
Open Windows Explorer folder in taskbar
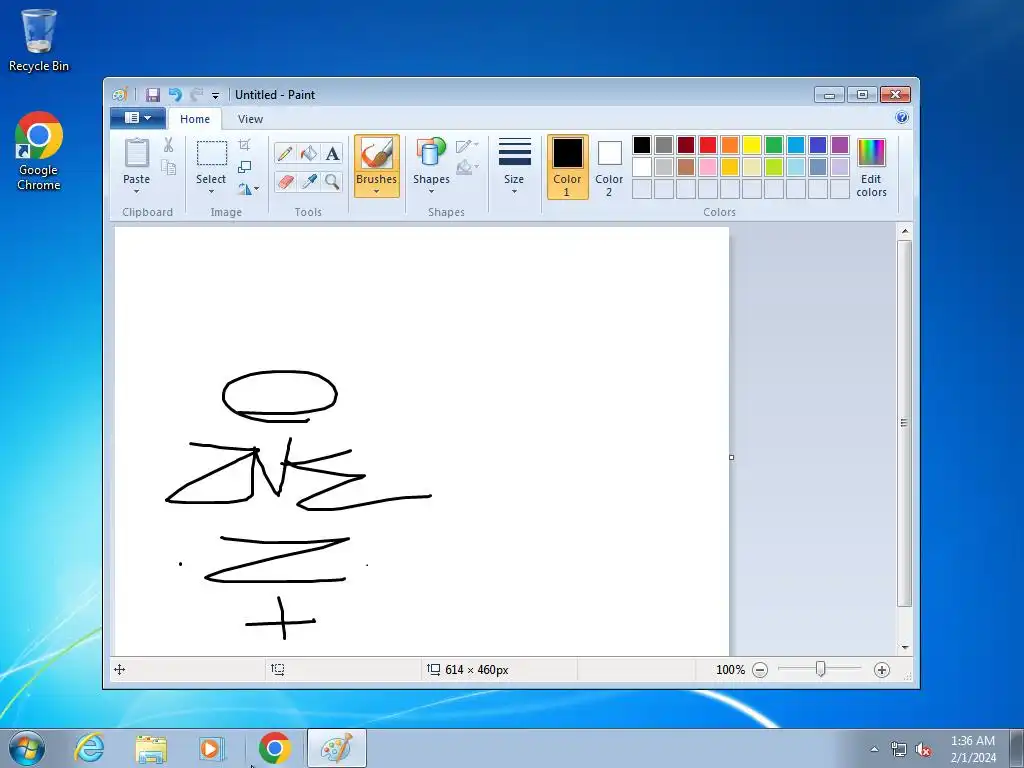151,748
